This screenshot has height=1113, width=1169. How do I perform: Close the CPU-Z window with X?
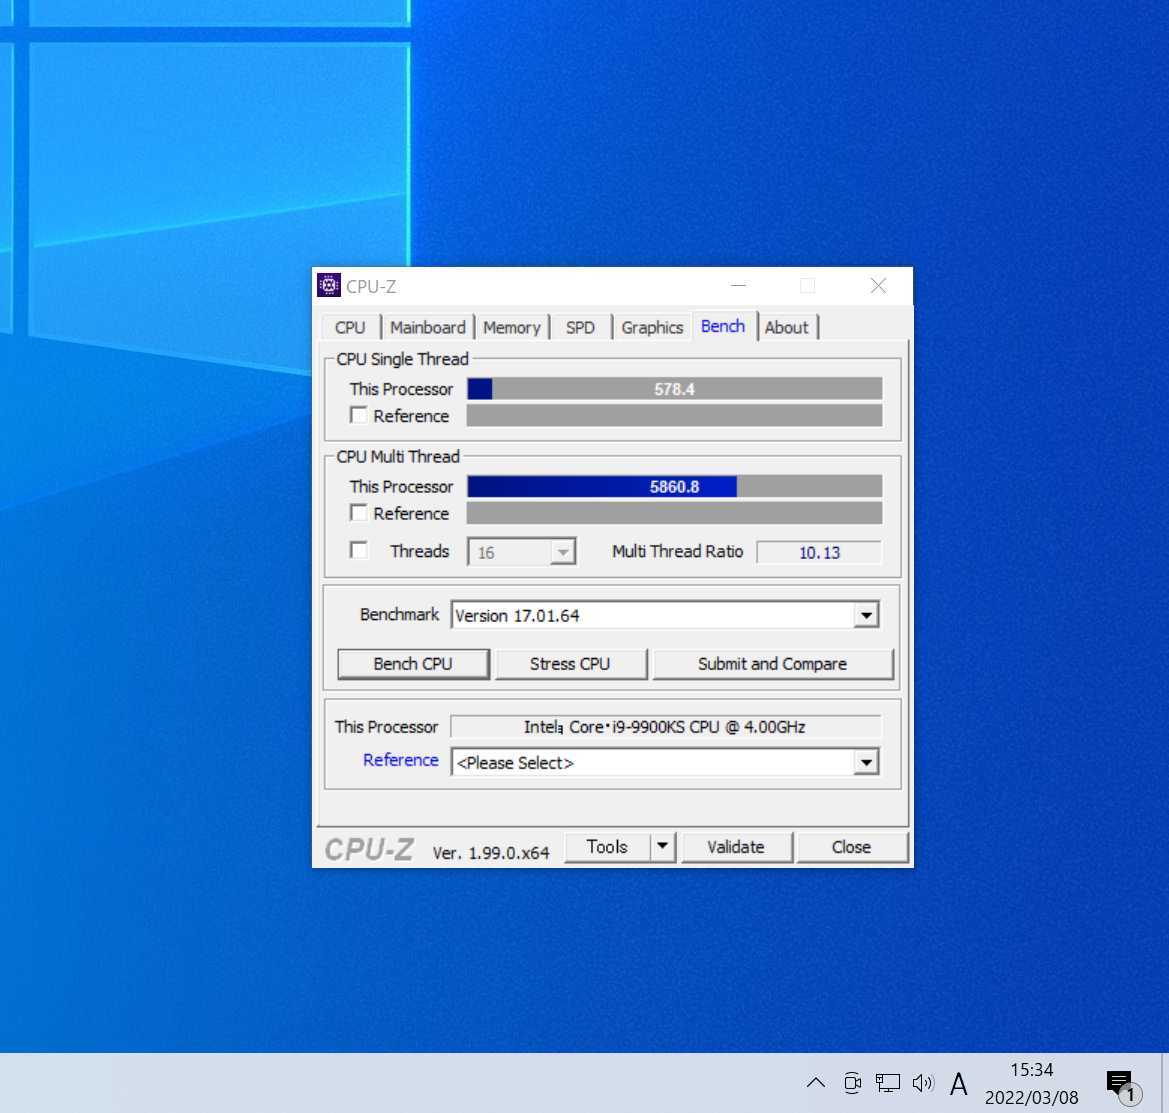pyautogui.click(x=878, y=286)
